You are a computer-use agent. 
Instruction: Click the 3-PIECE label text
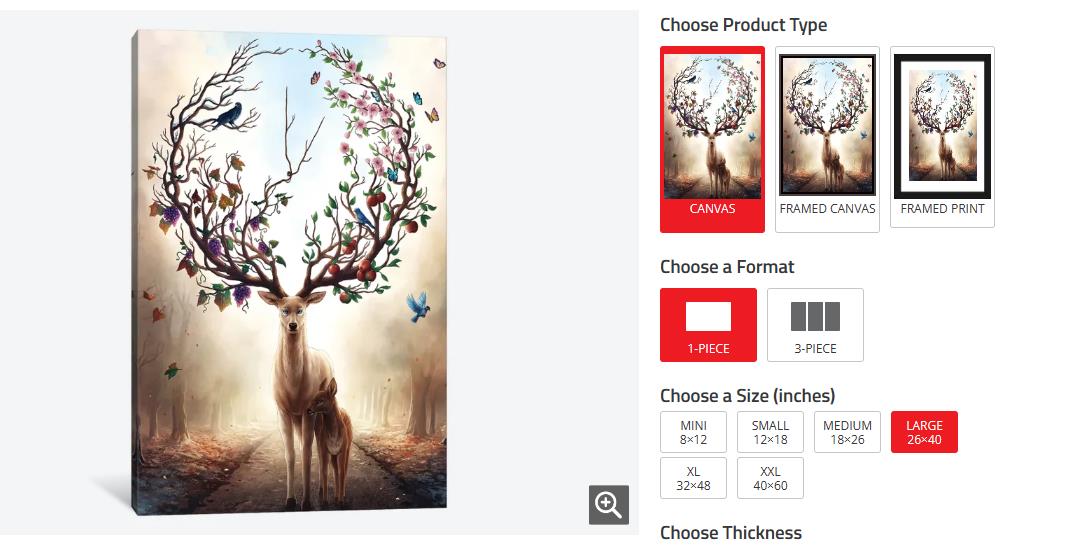[x=815, y=348]
